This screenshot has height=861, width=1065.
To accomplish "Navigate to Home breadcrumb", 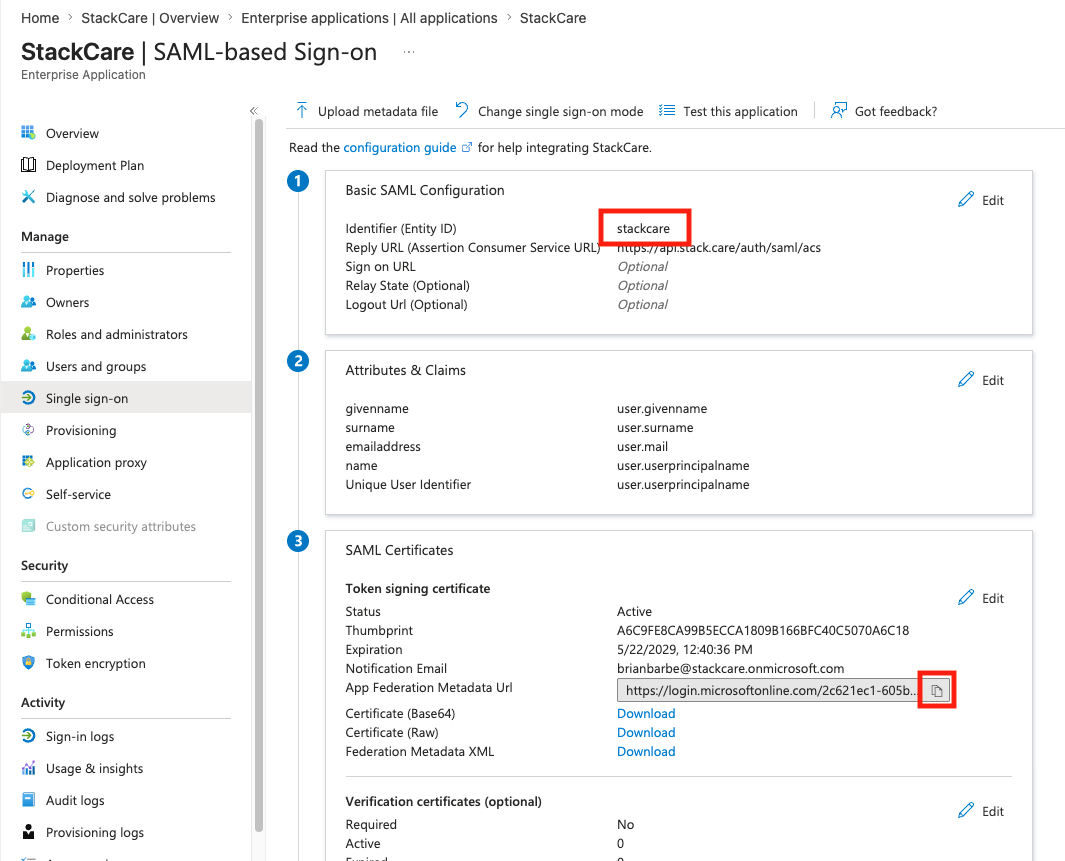I will pyautogui.click(x=40, y=18).
